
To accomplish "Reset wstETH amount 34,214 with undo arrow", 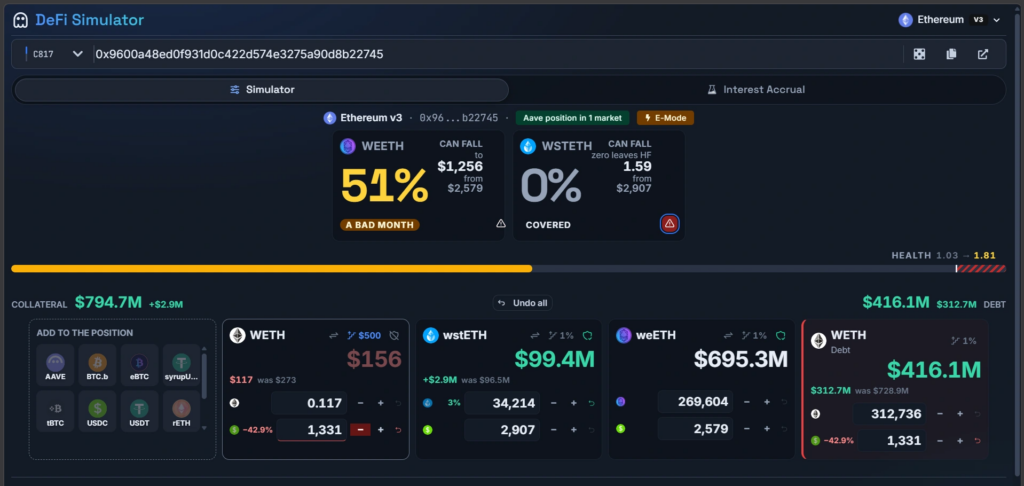I will pos(592,403).
